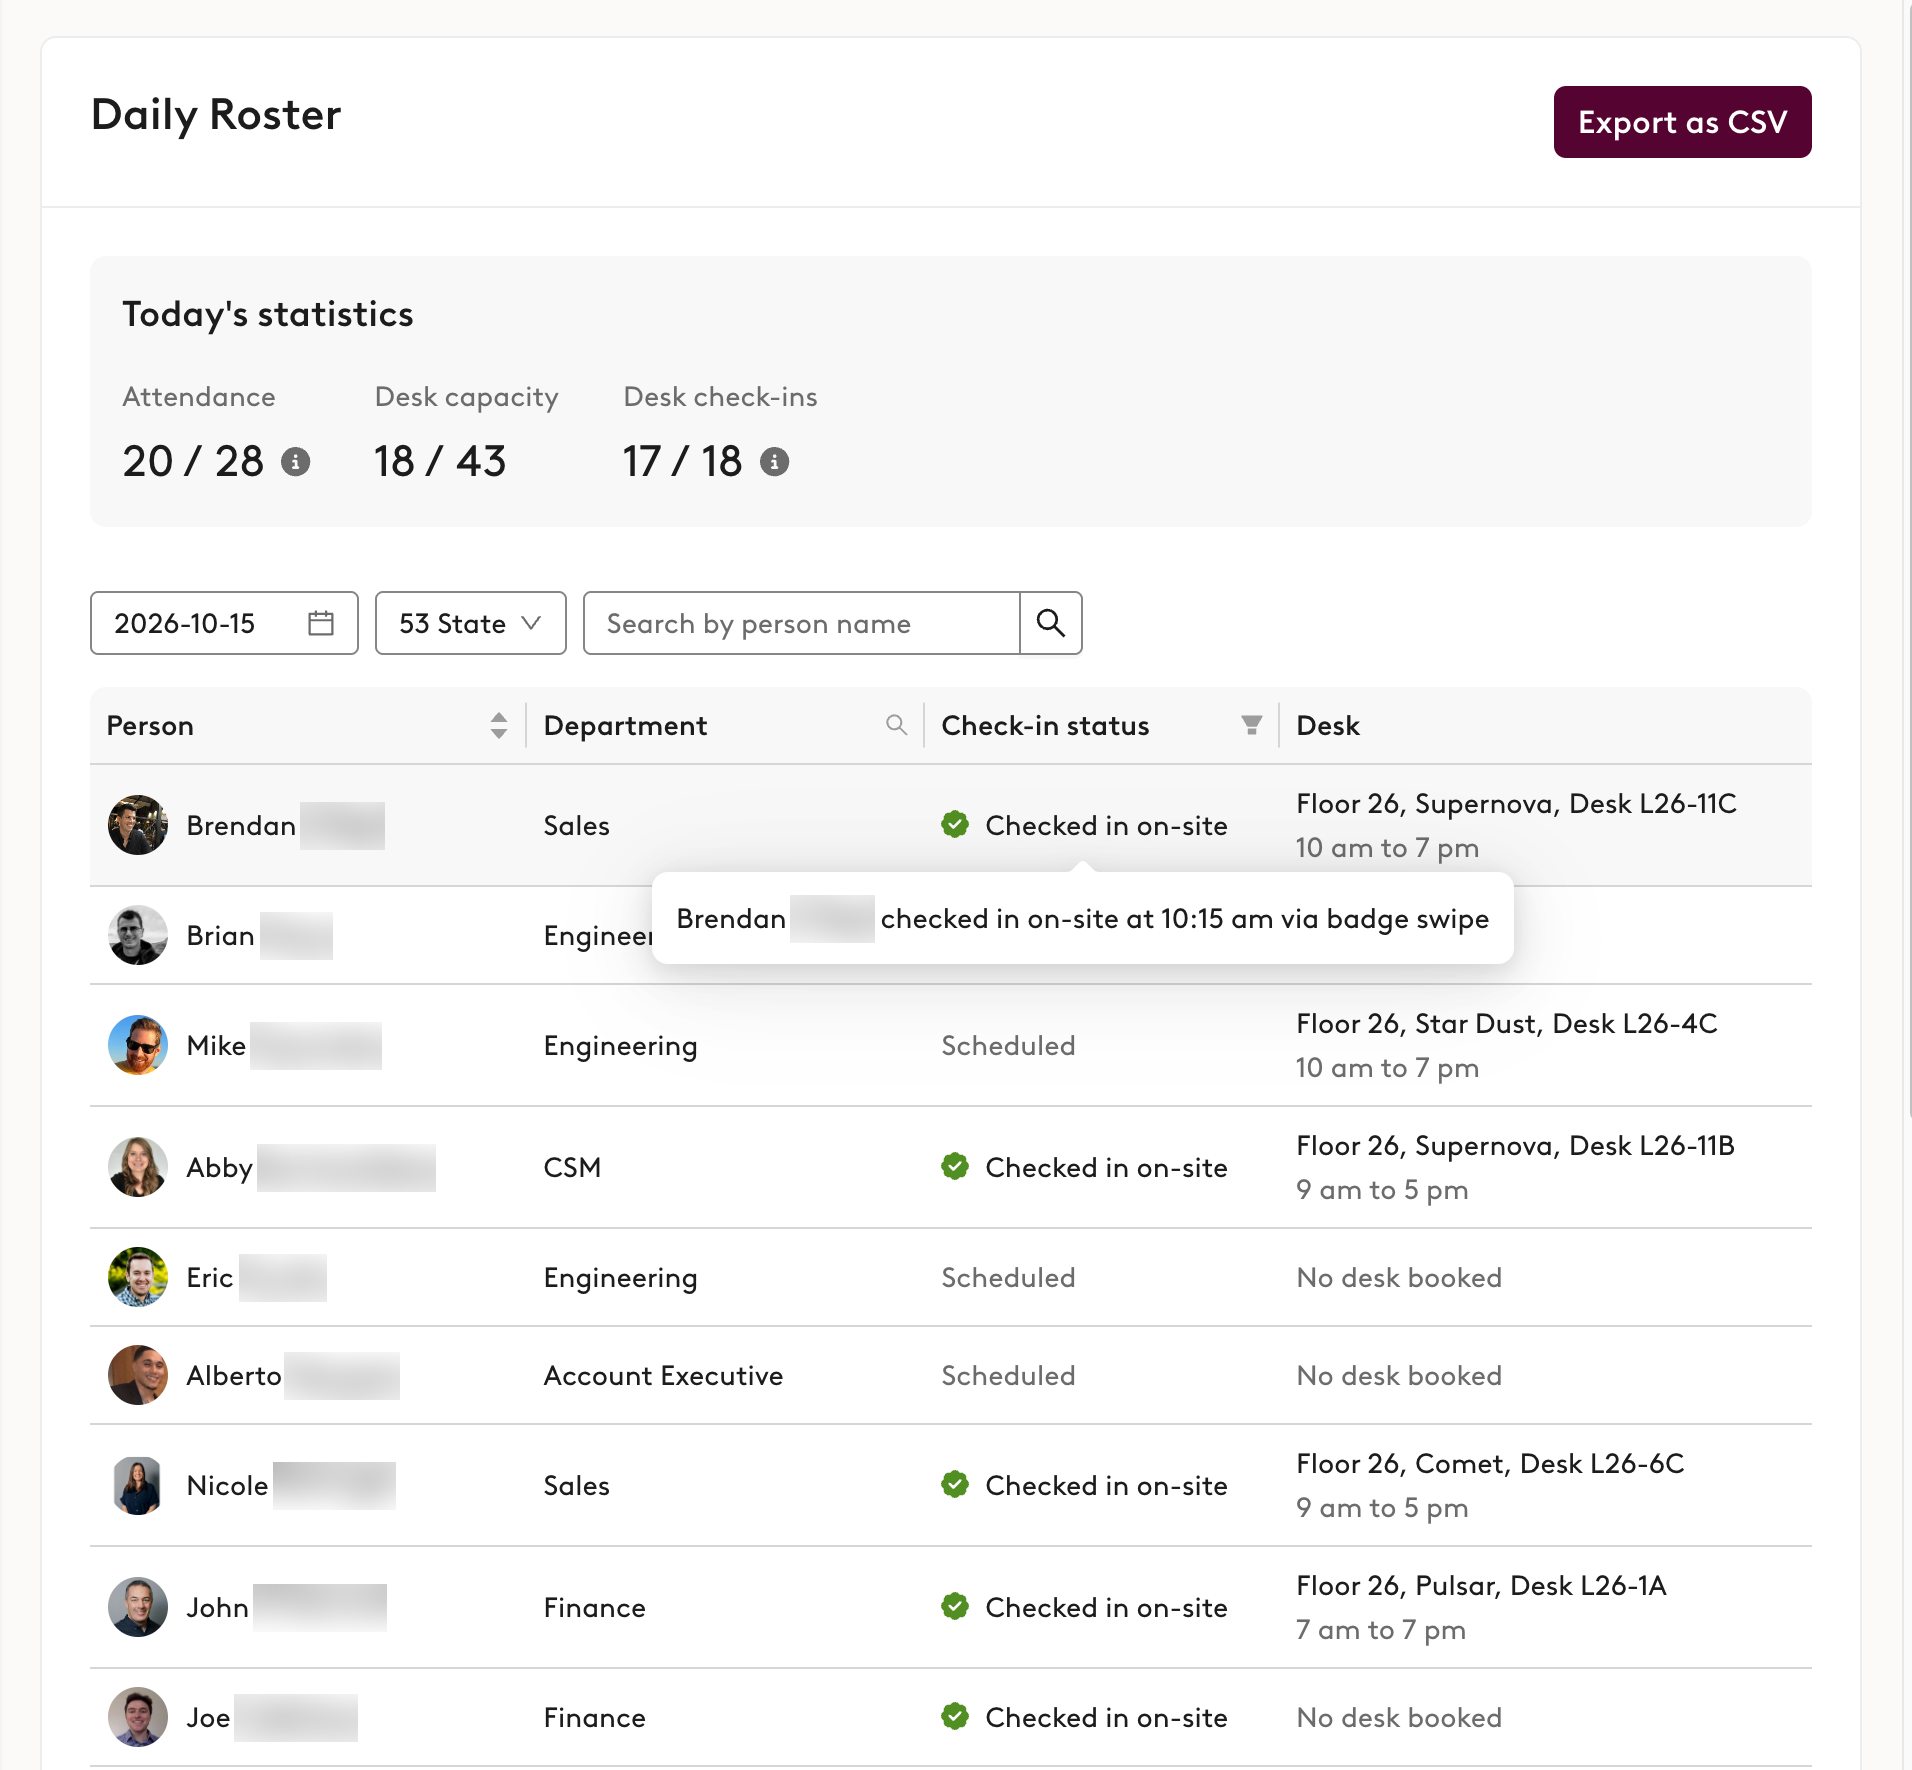Click Brendan's avatar photo
The width and height of the screenshot is (1912, 1770).
click(x=138, y=825)
